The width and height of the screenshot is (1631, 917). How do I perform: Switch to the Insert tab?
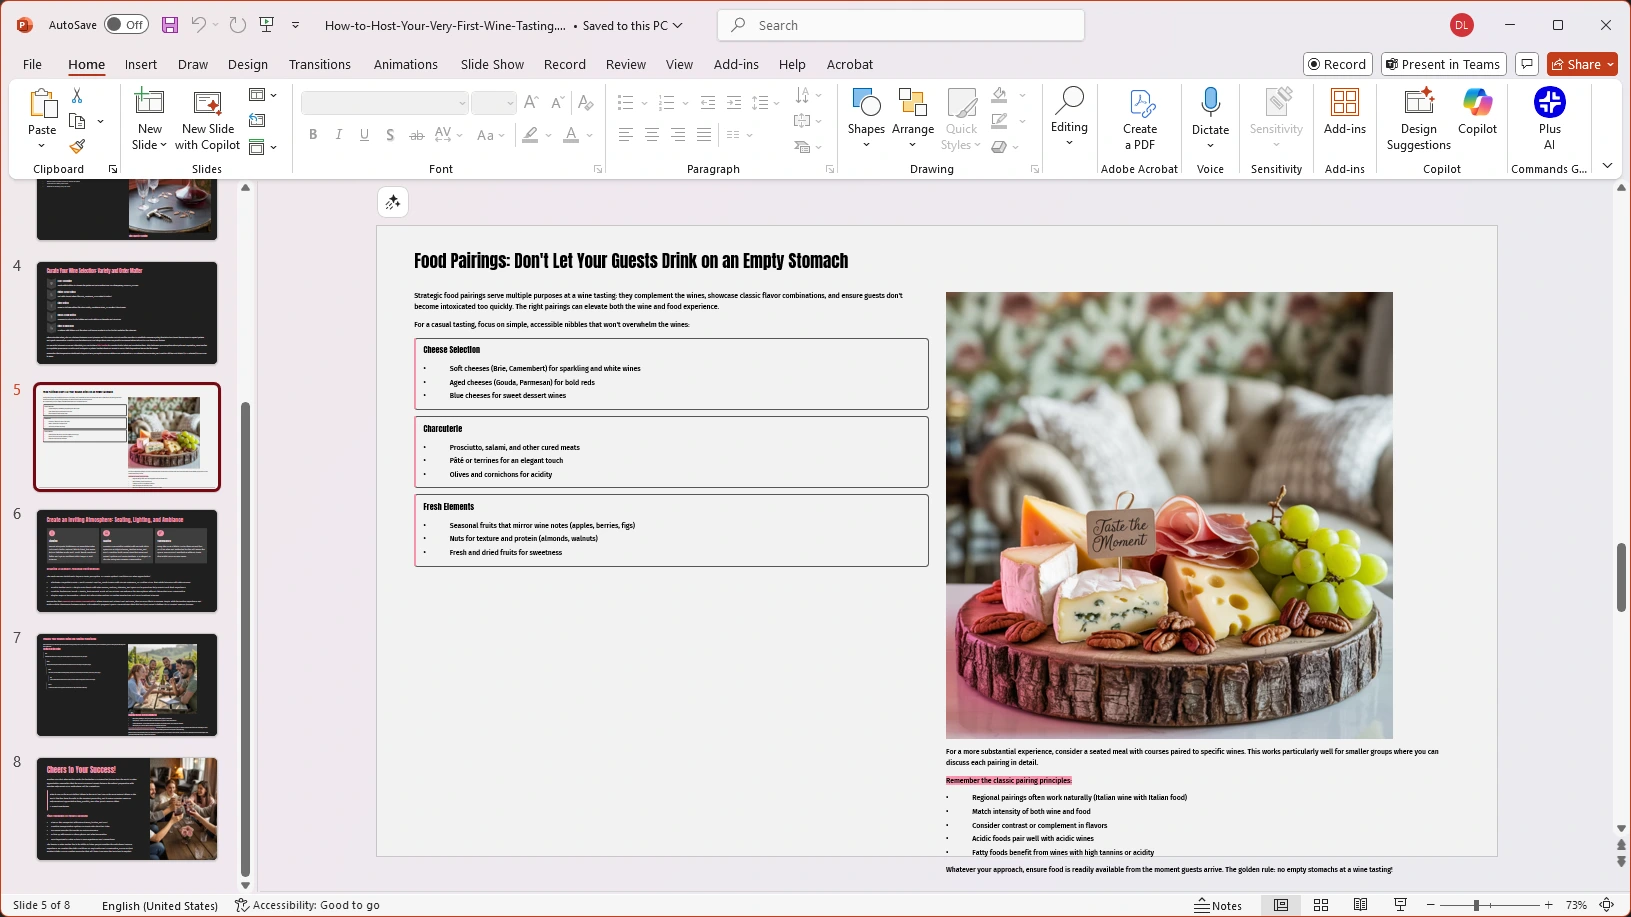click(x=140, y=64)
